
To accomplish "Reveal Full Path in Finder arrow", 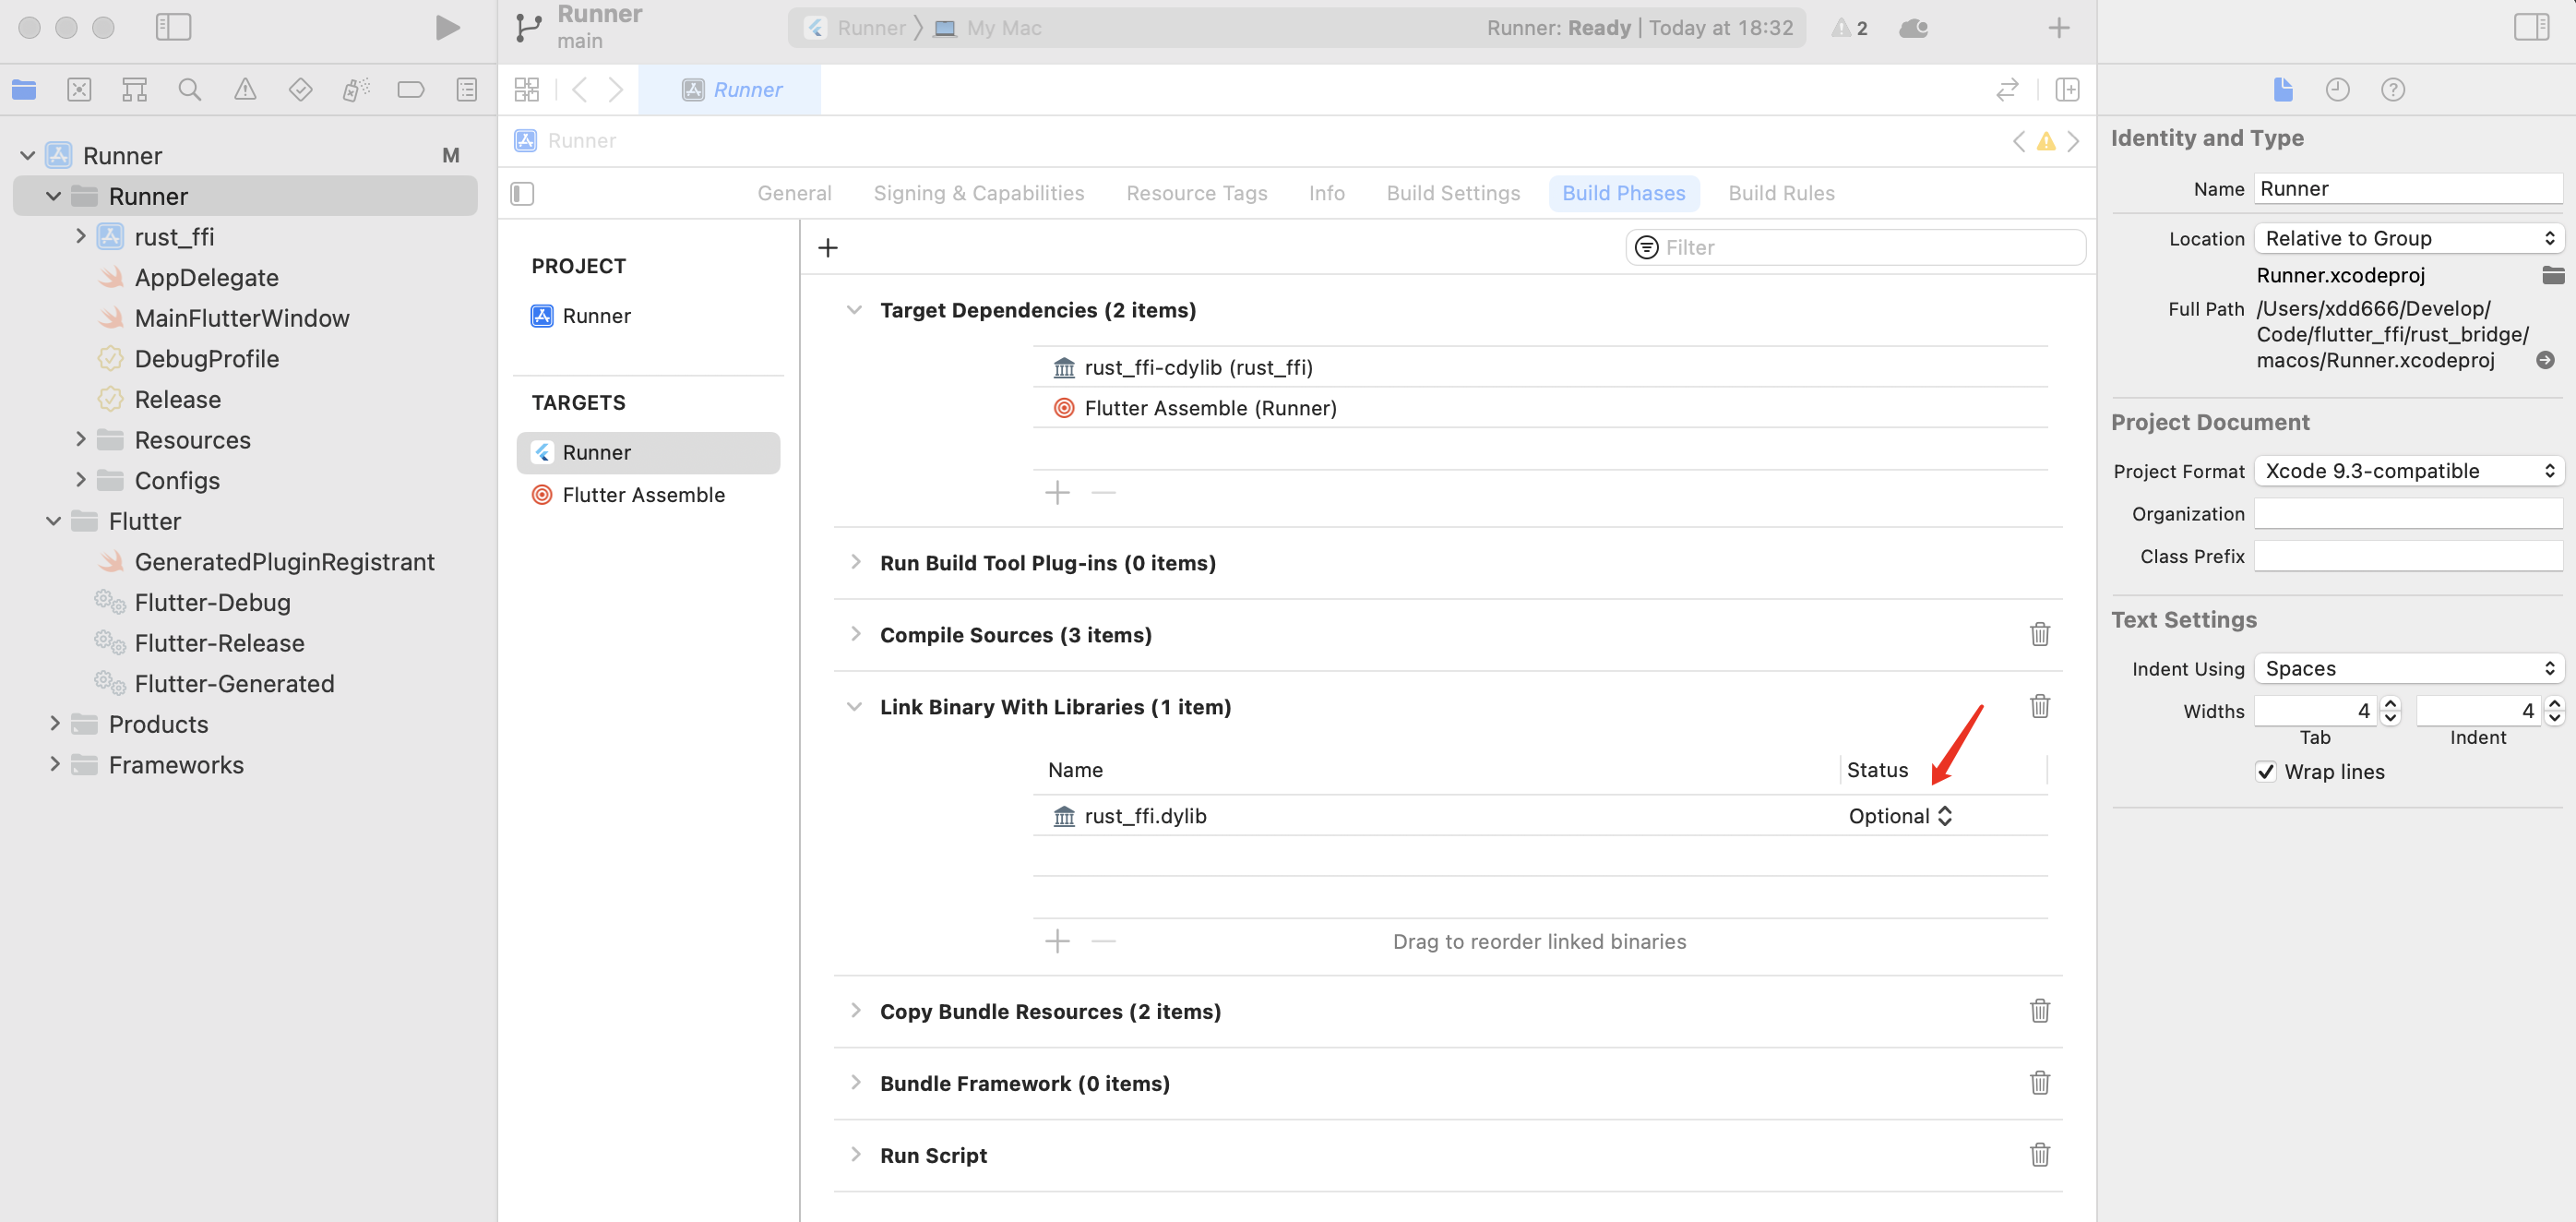I will point(2545,360).
